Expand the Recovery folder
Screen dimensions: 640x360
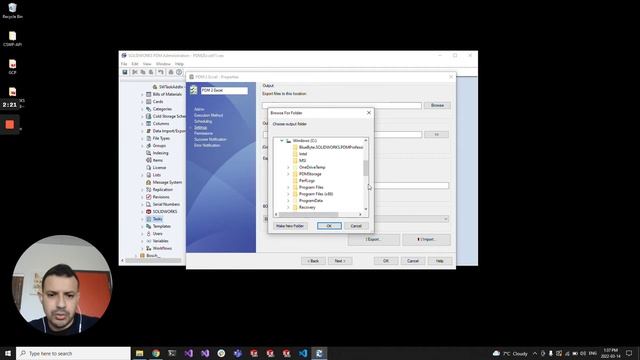(x=288, y=207)
